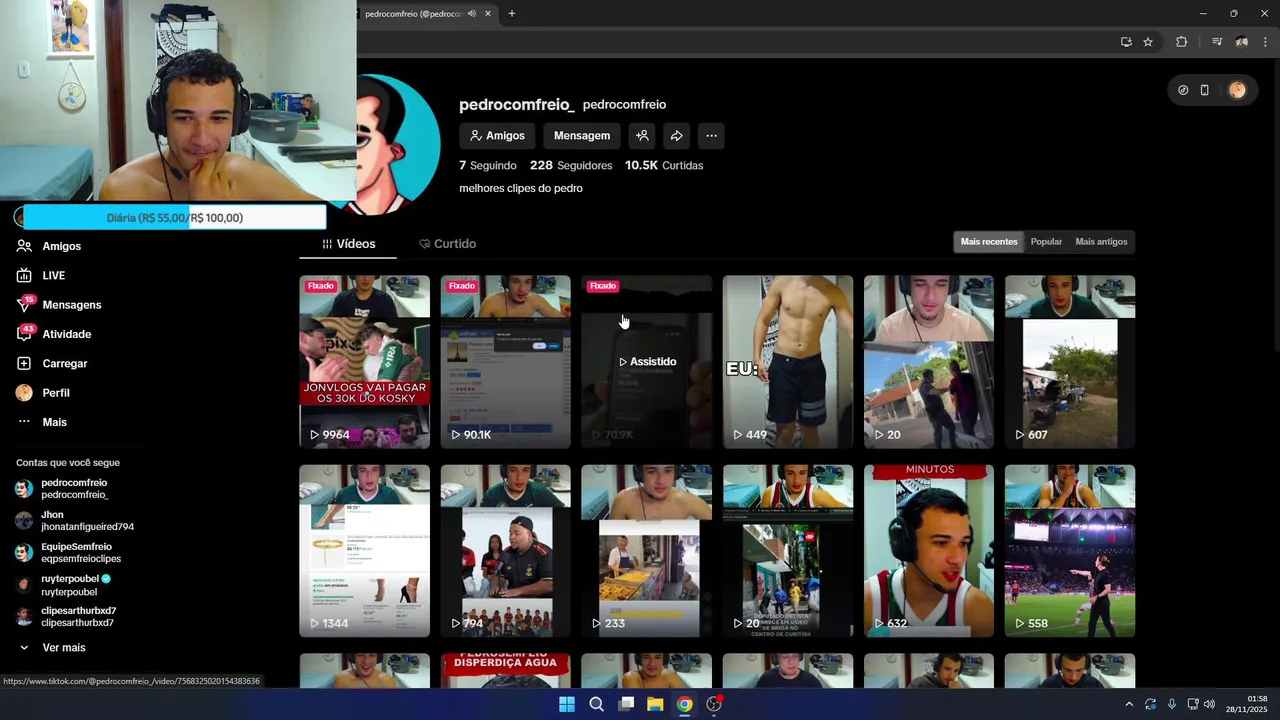Open File Explorer from taskbar
1280x720 pixels.
pyautogui.click(x=655, y=704)
